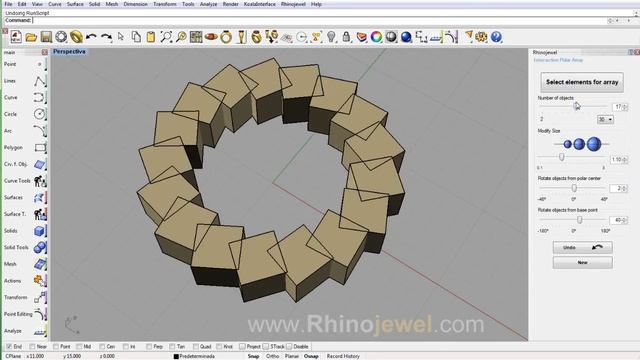640x360 pixels.
Task: Click the lightbulb icon in the toolbar
Action: point(331,37)
